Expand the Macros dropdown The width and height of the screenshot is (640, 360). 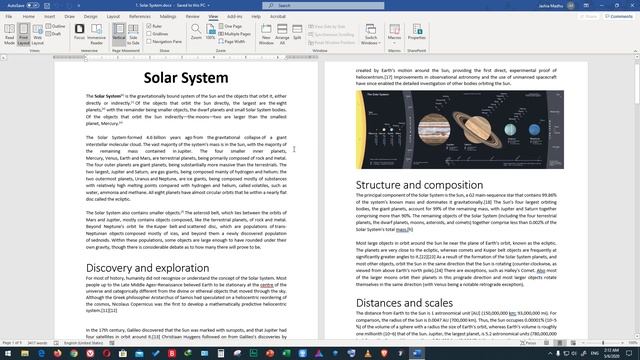pyautogui.click(x=394, y=34)
